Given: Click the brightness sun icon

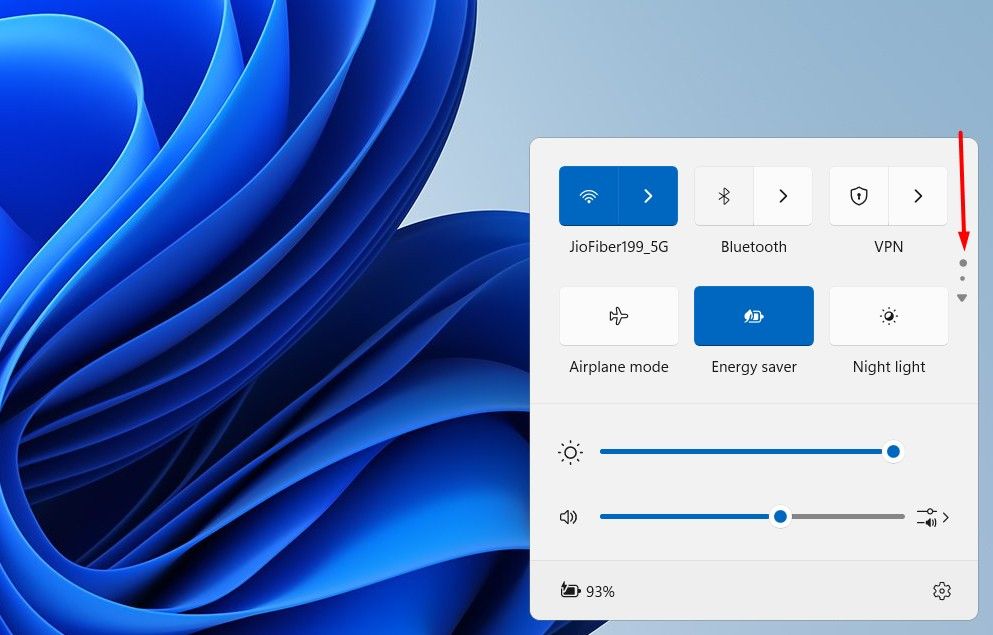Looking at the screenshot, I should click(x=569, y=452).
